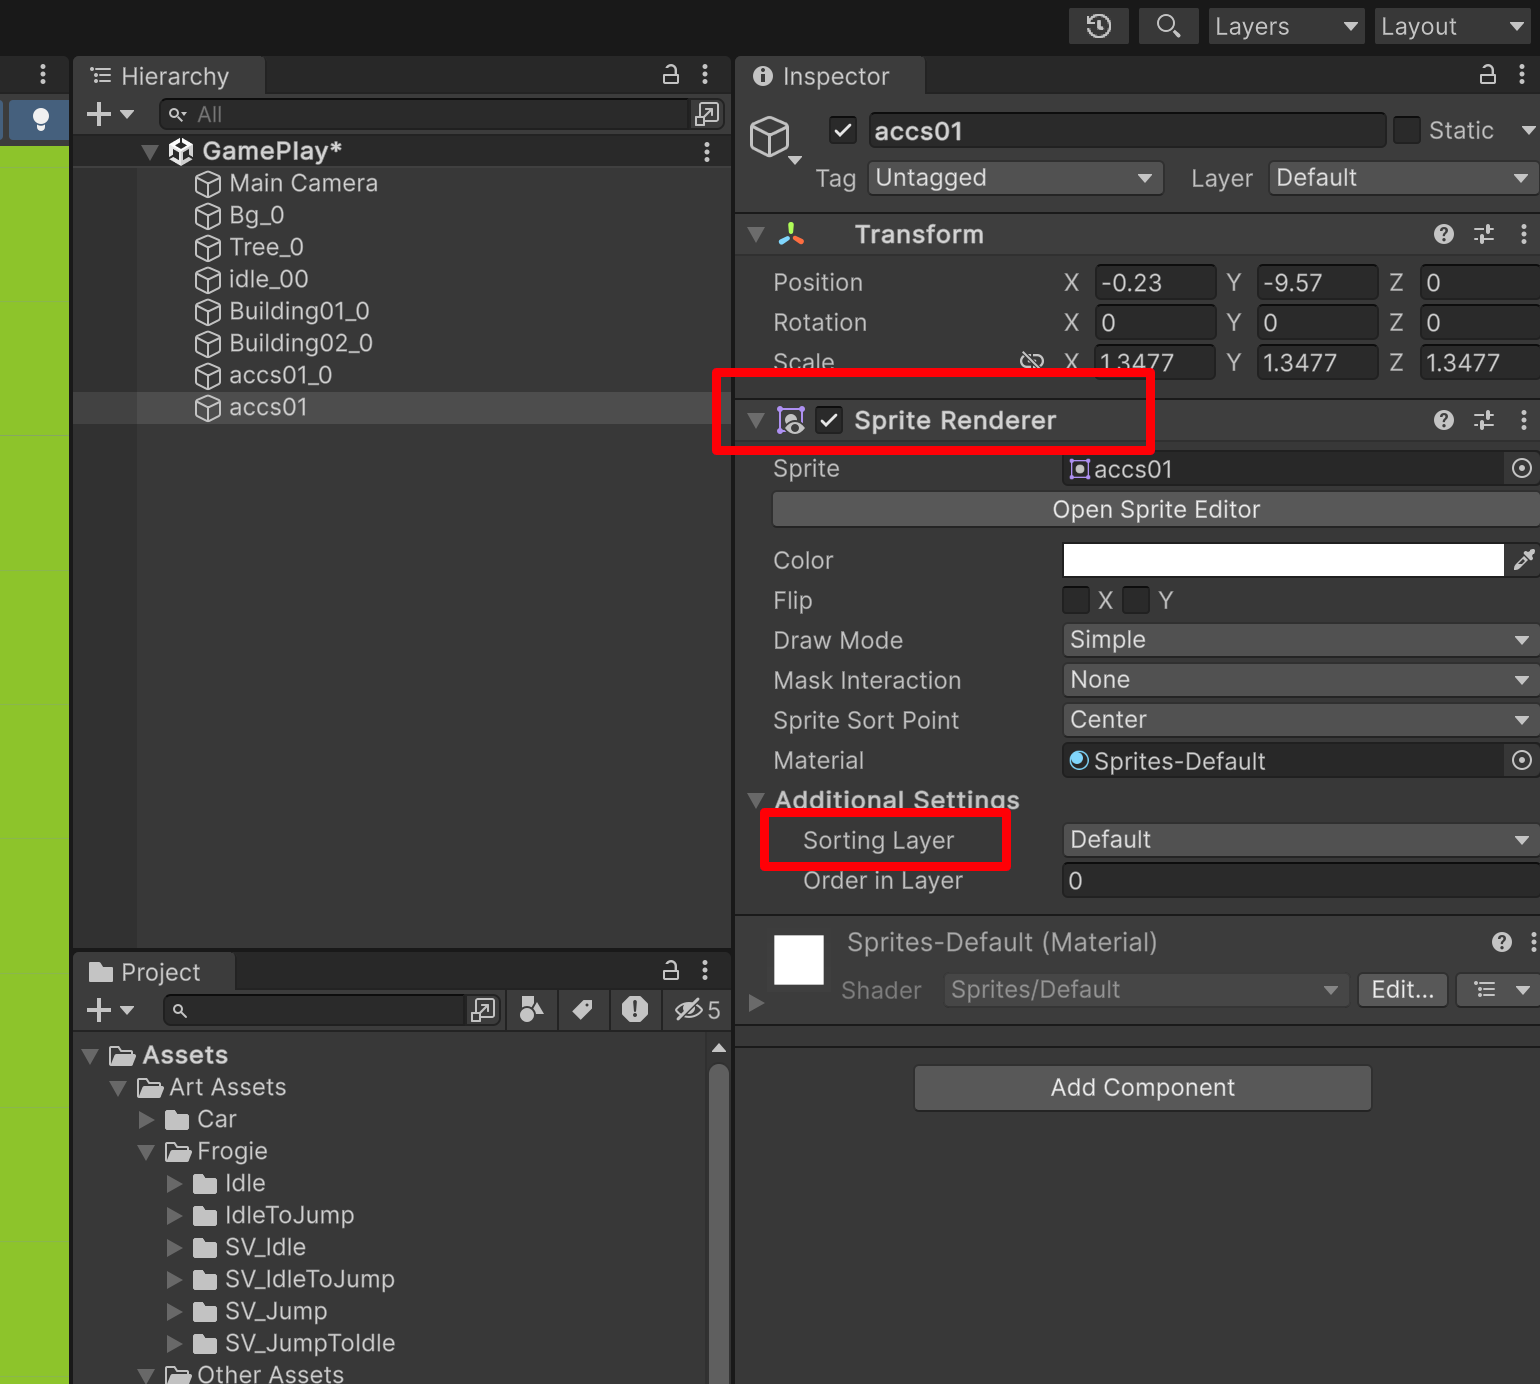Open Sprite Renderer presets icon
This screenshot has height=1384, width=1540.
pyautogui.click(x=1484, y=420)
